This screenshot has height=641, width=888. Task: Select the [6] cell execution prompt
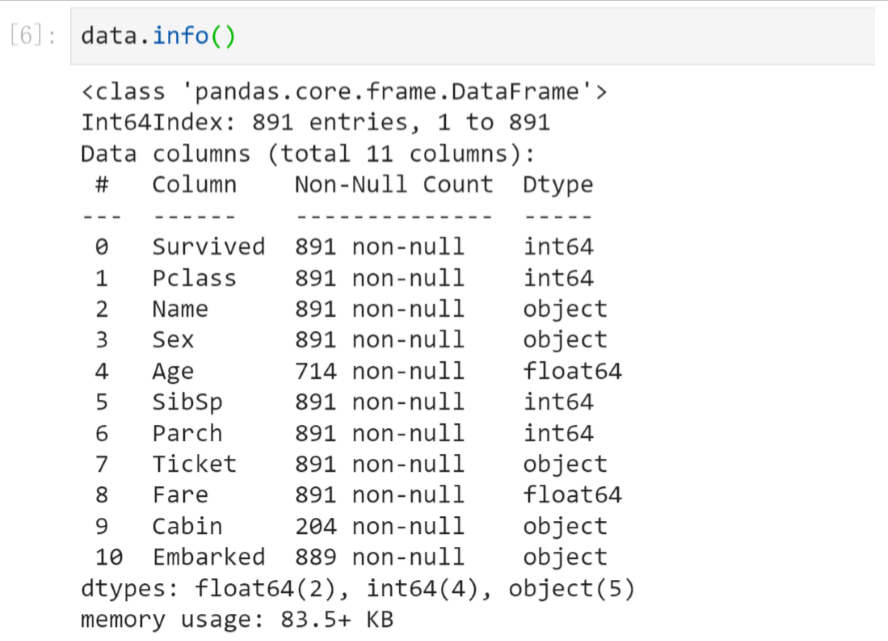click(x=33, y=37)
